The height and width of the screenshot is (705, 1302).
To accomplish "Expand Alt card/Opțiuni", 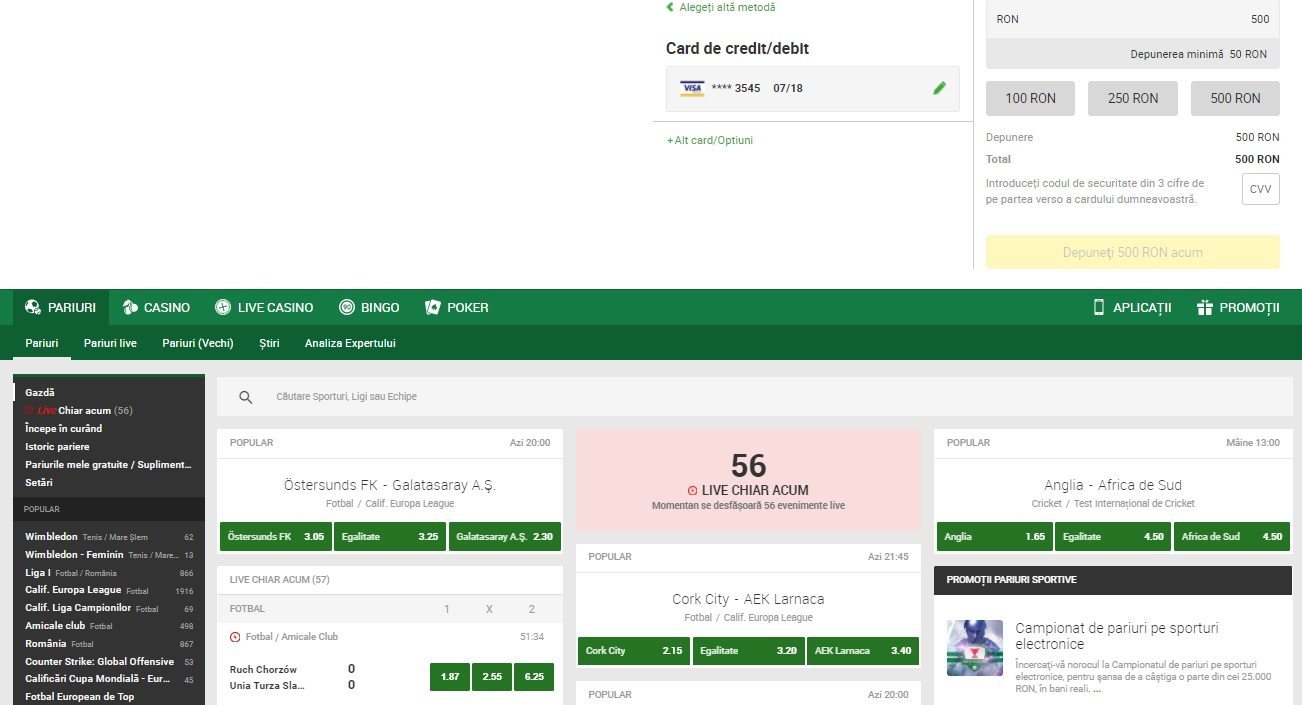I will (710, 140).
